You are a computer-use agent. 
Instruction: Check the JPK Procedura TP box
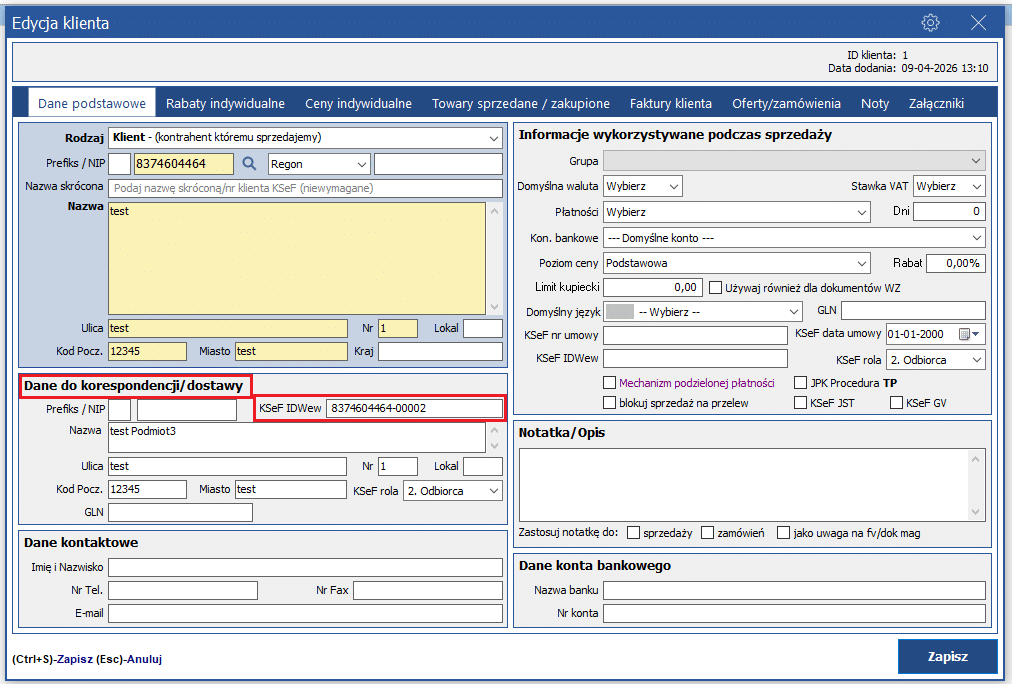tap(800, 383)
